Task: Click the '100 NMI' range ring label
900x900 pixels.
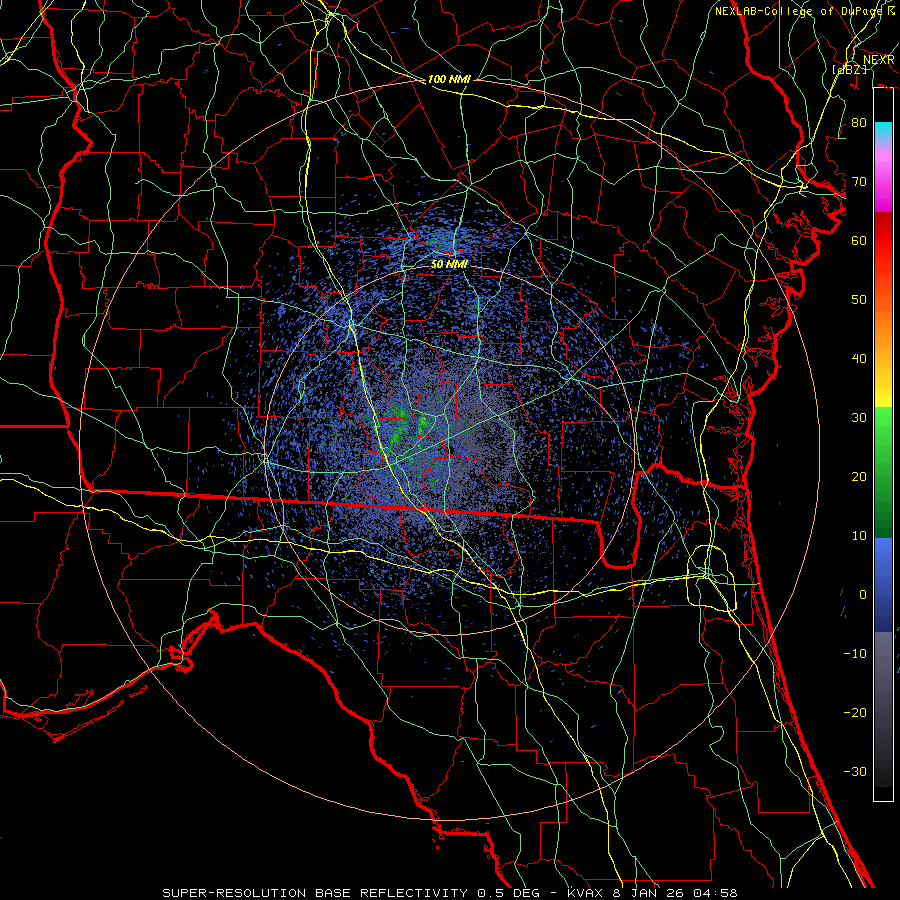Action: coord(449,79)
